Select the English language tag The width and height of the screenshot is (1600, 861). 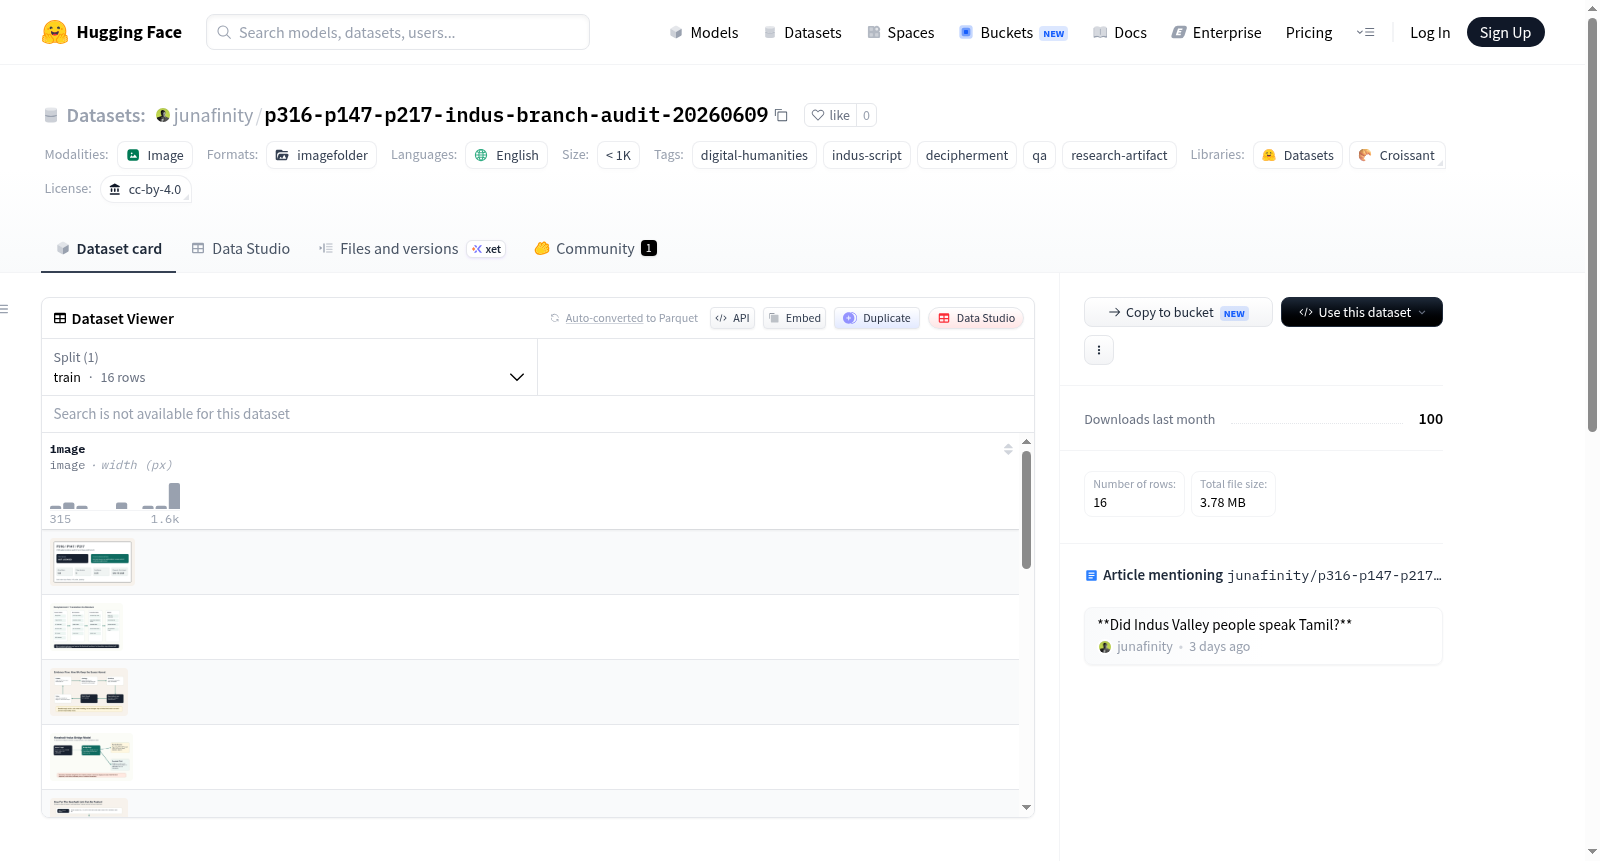coord(506,155)
